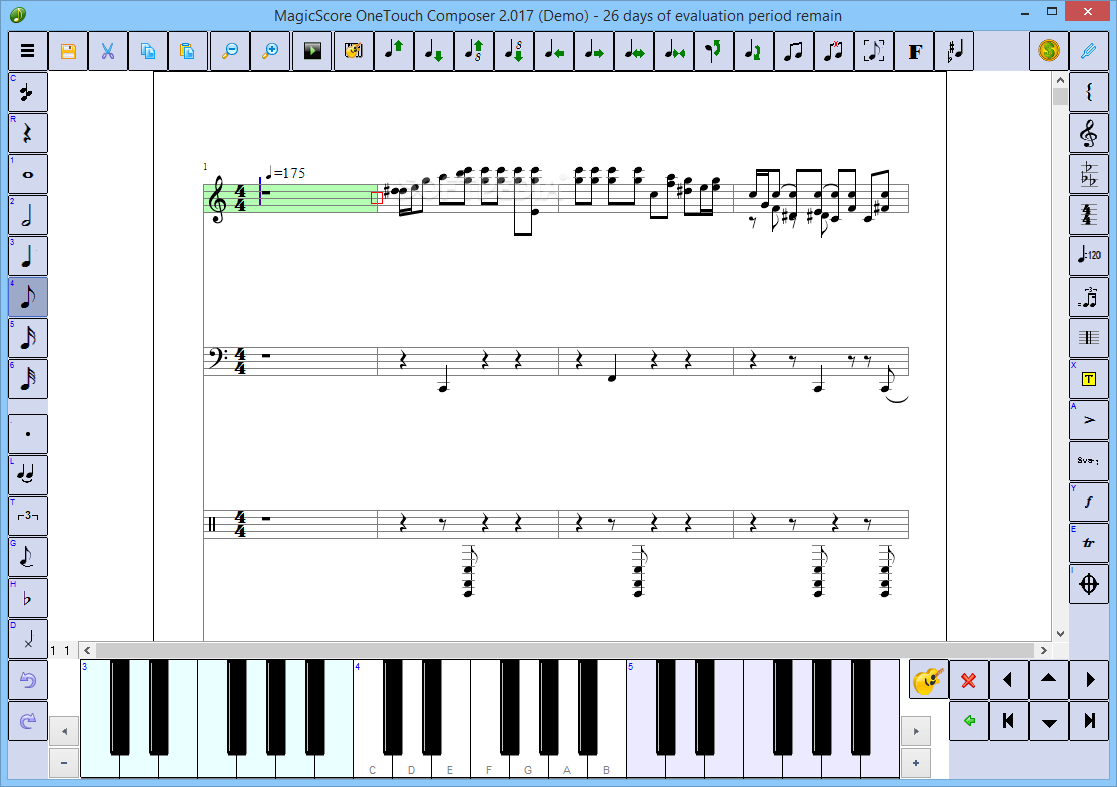Save the score with the floppy icon
The width and height of the screenshot is (1117, 787).
coord(68,51)
